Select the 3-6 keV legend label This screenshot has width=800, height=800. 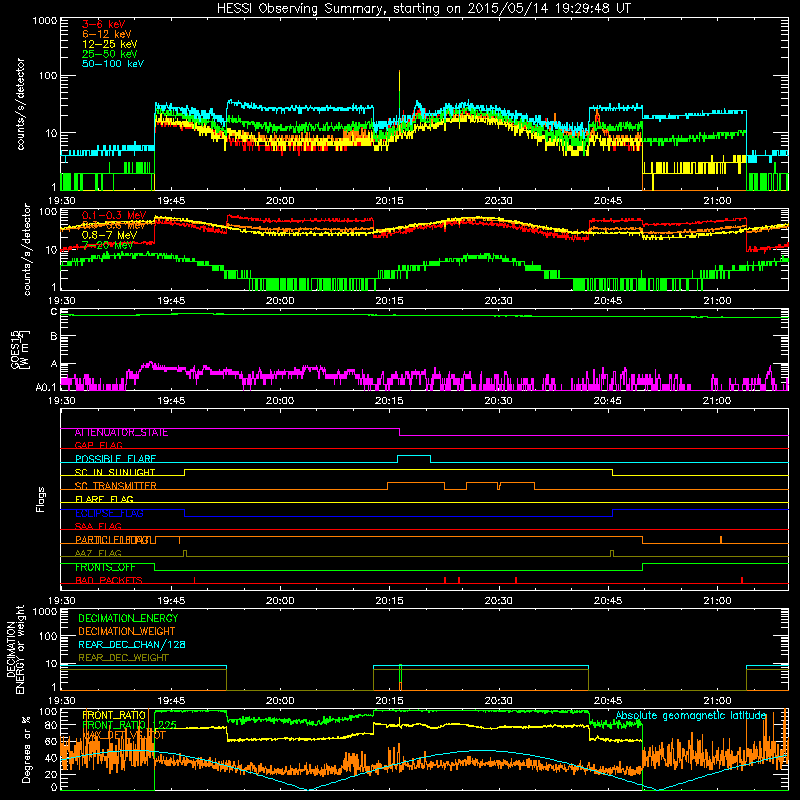click(104, 24)
